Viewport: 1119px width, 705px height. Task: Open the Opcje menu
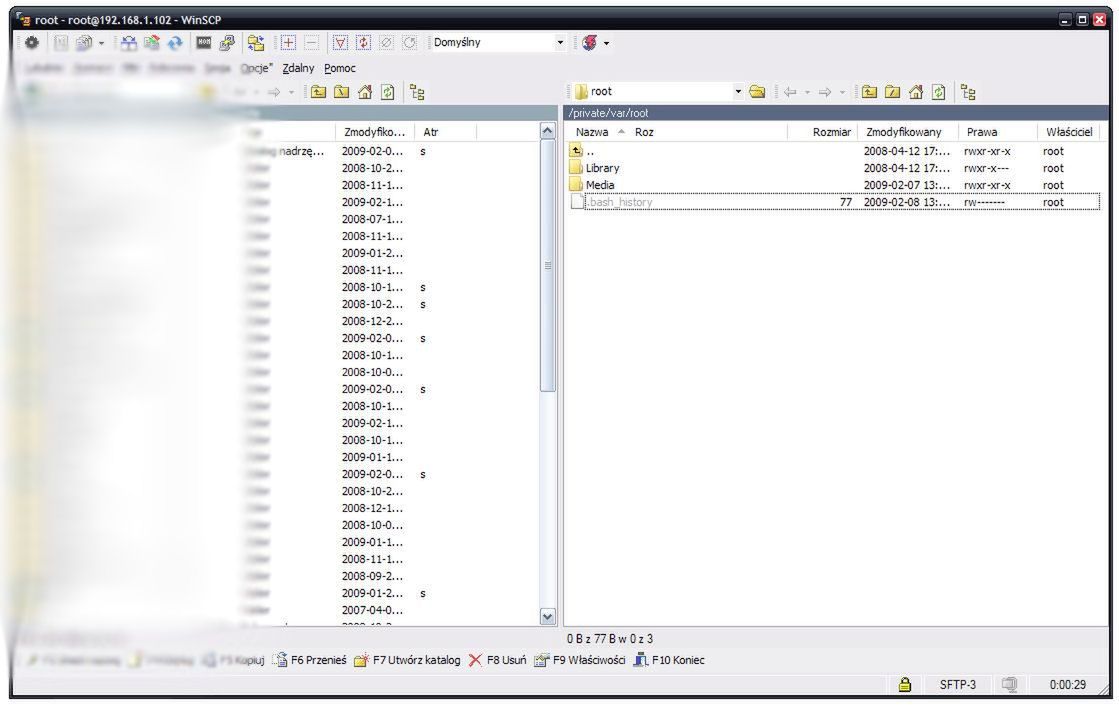click(x=256, y=69)
